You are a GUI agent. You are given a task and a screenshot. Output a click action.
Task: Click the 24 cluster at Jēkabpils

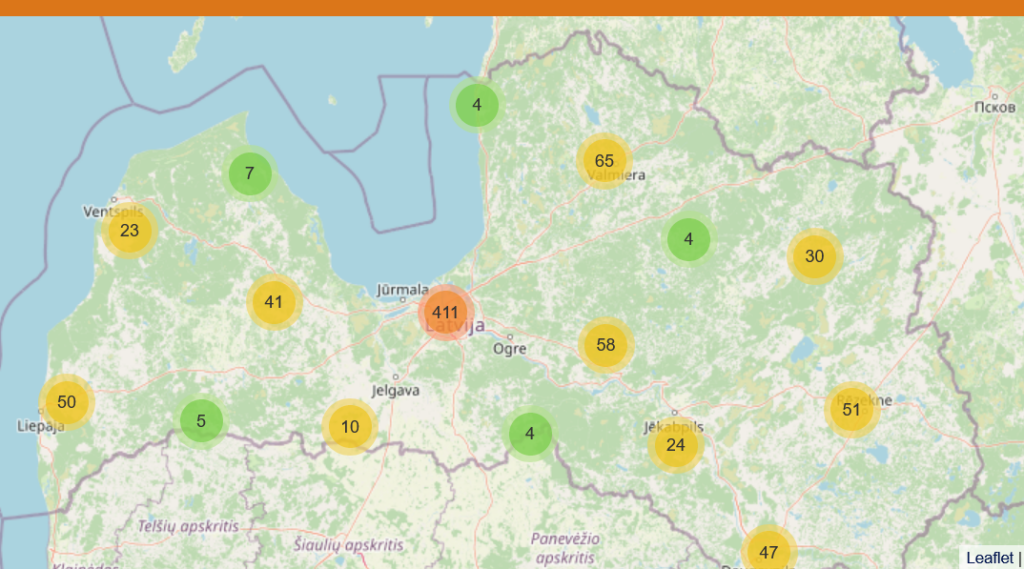[676, 445]
